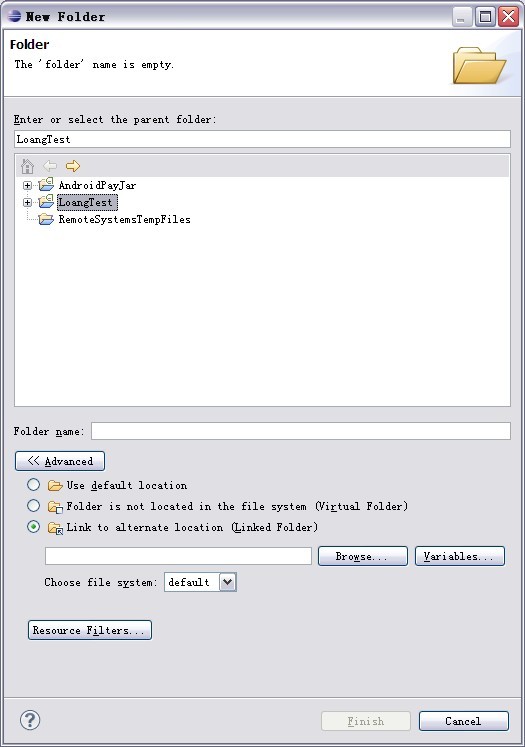This screenshot has height=747, width=525.
Task: Expand the AndroidPayJar tree node
Action: click(28, 185)
